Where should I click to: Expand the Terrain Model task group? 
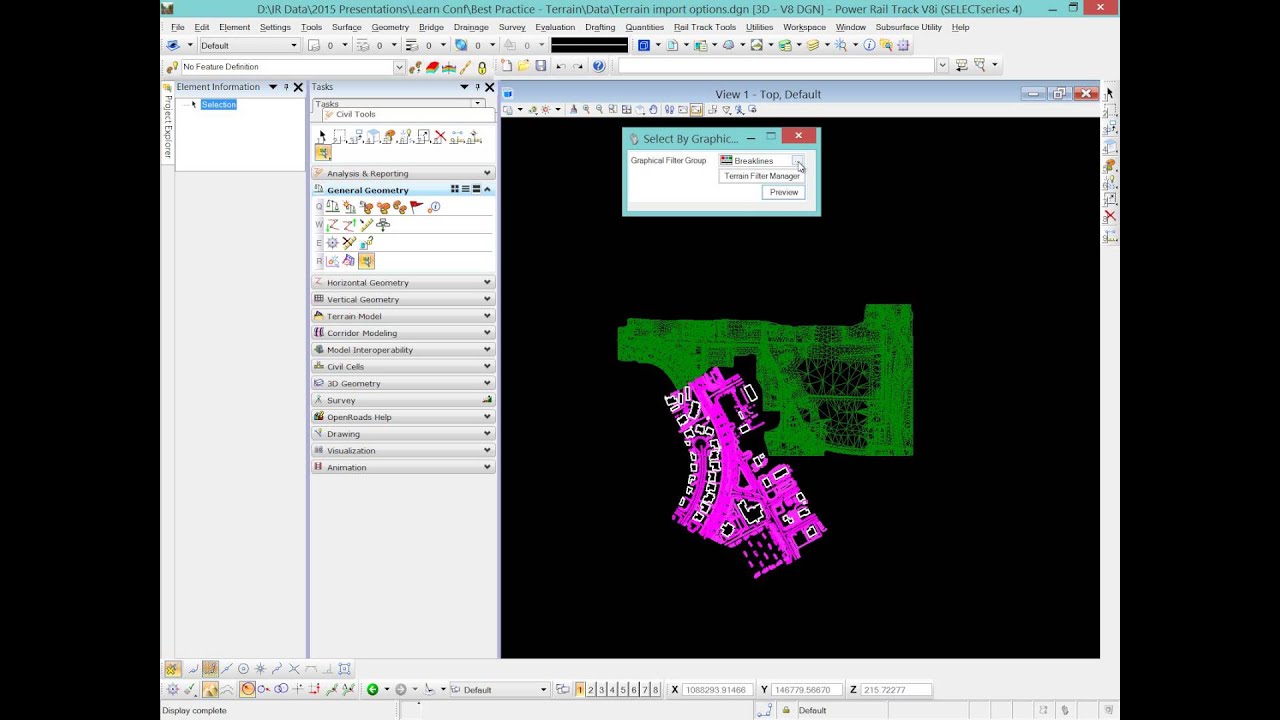coord(403,316)
